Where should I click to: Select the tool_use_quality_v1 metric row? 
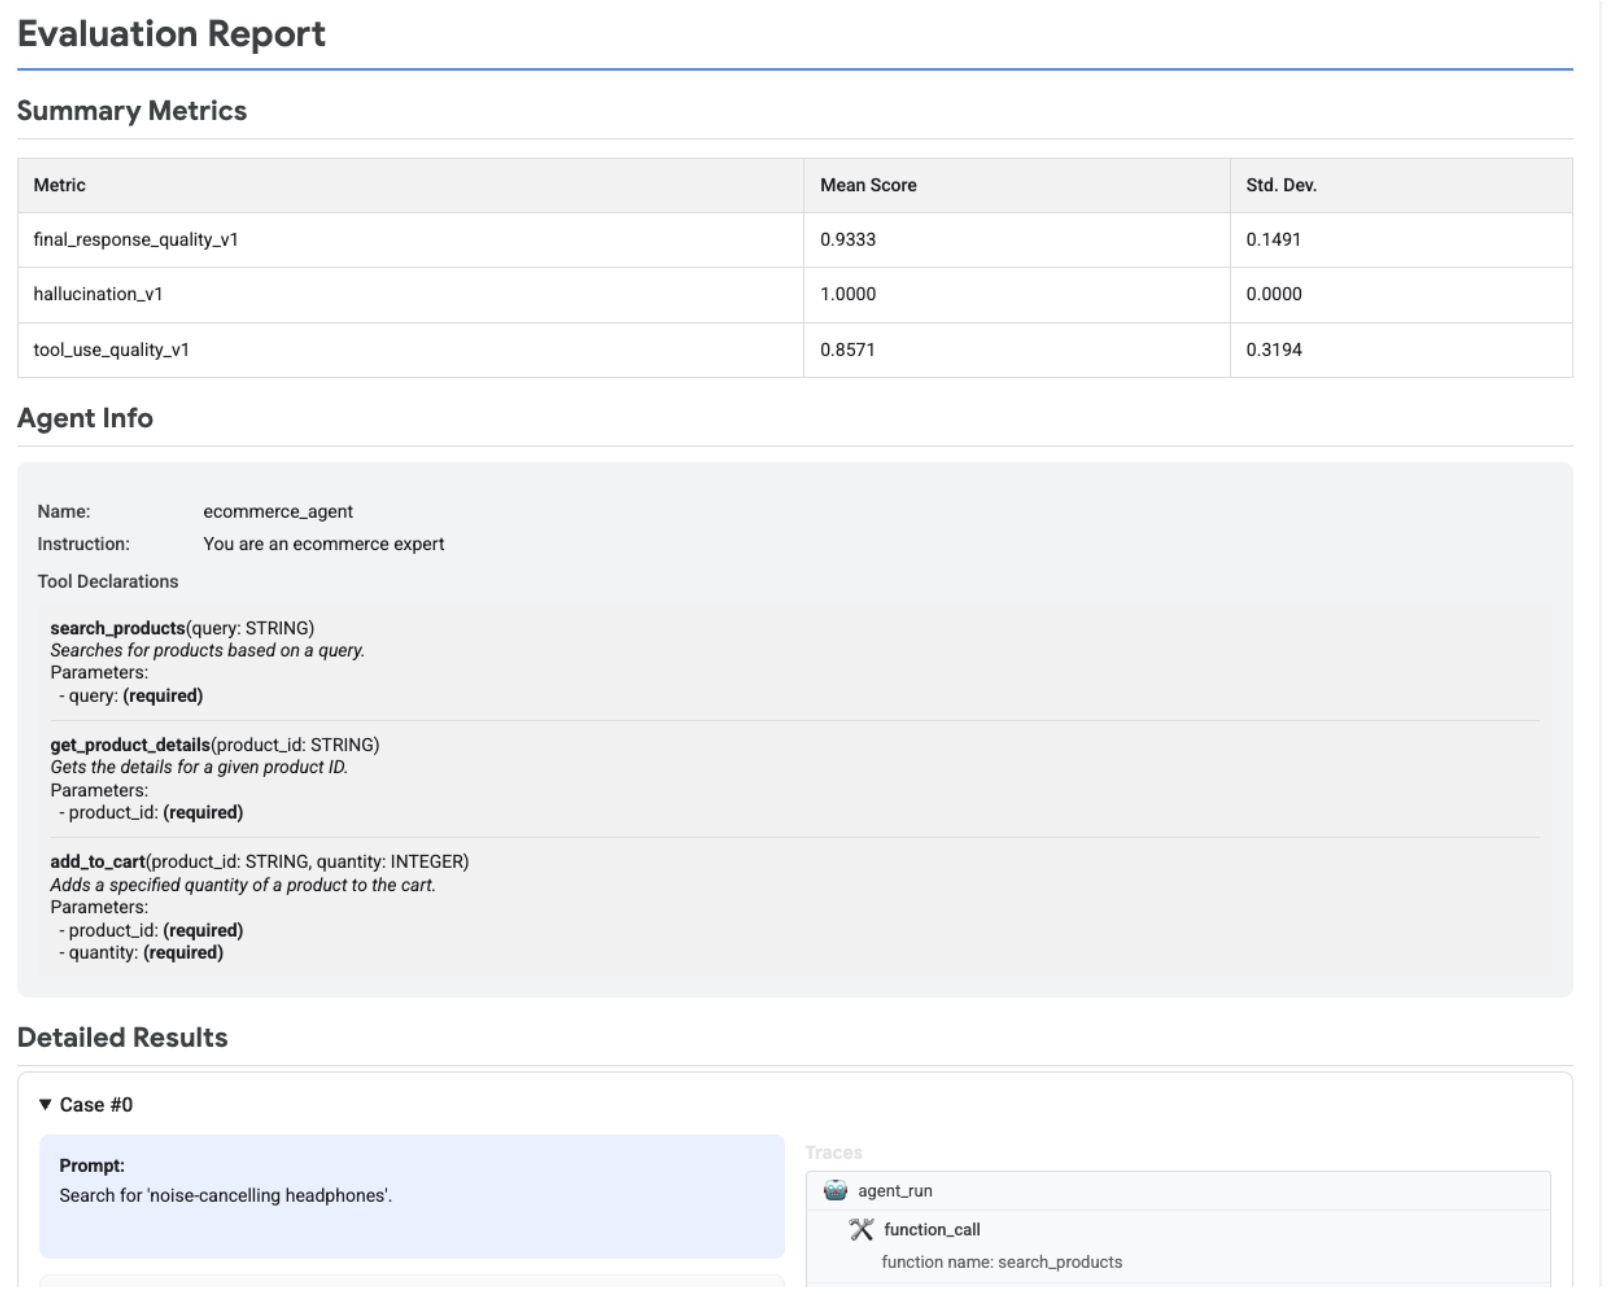(400, 350)
